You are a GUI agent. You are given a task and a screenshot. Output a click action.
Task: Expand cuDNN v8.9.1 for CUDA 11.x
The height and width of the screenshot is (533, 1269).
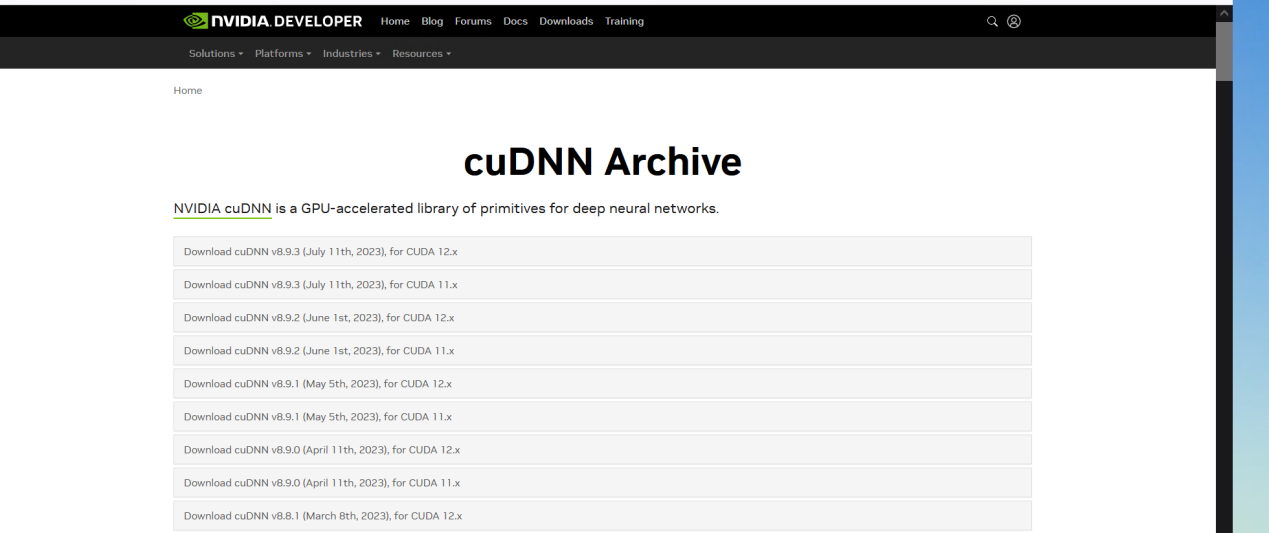pyautogui.click(x=602, y=416)
